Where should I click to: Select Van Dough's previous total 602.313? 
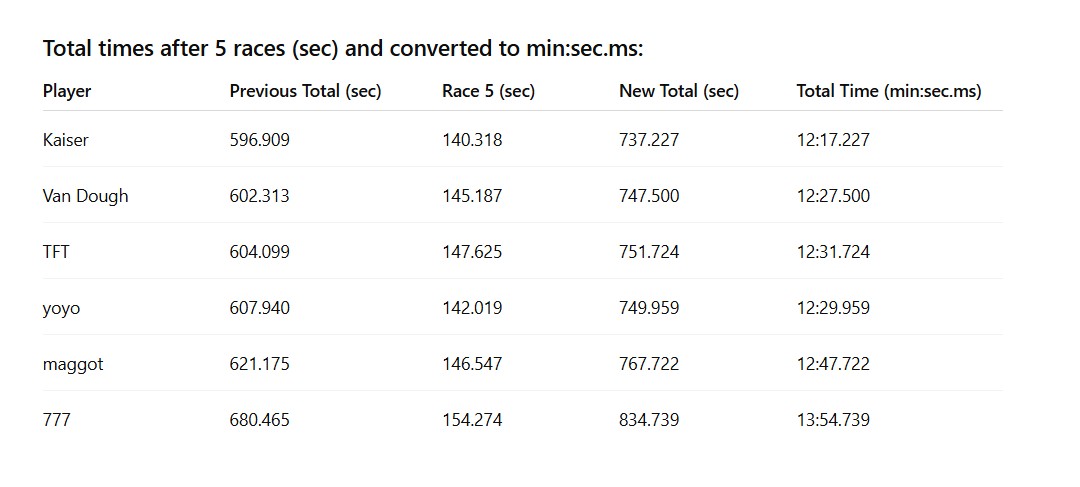[x=260, y=196]
